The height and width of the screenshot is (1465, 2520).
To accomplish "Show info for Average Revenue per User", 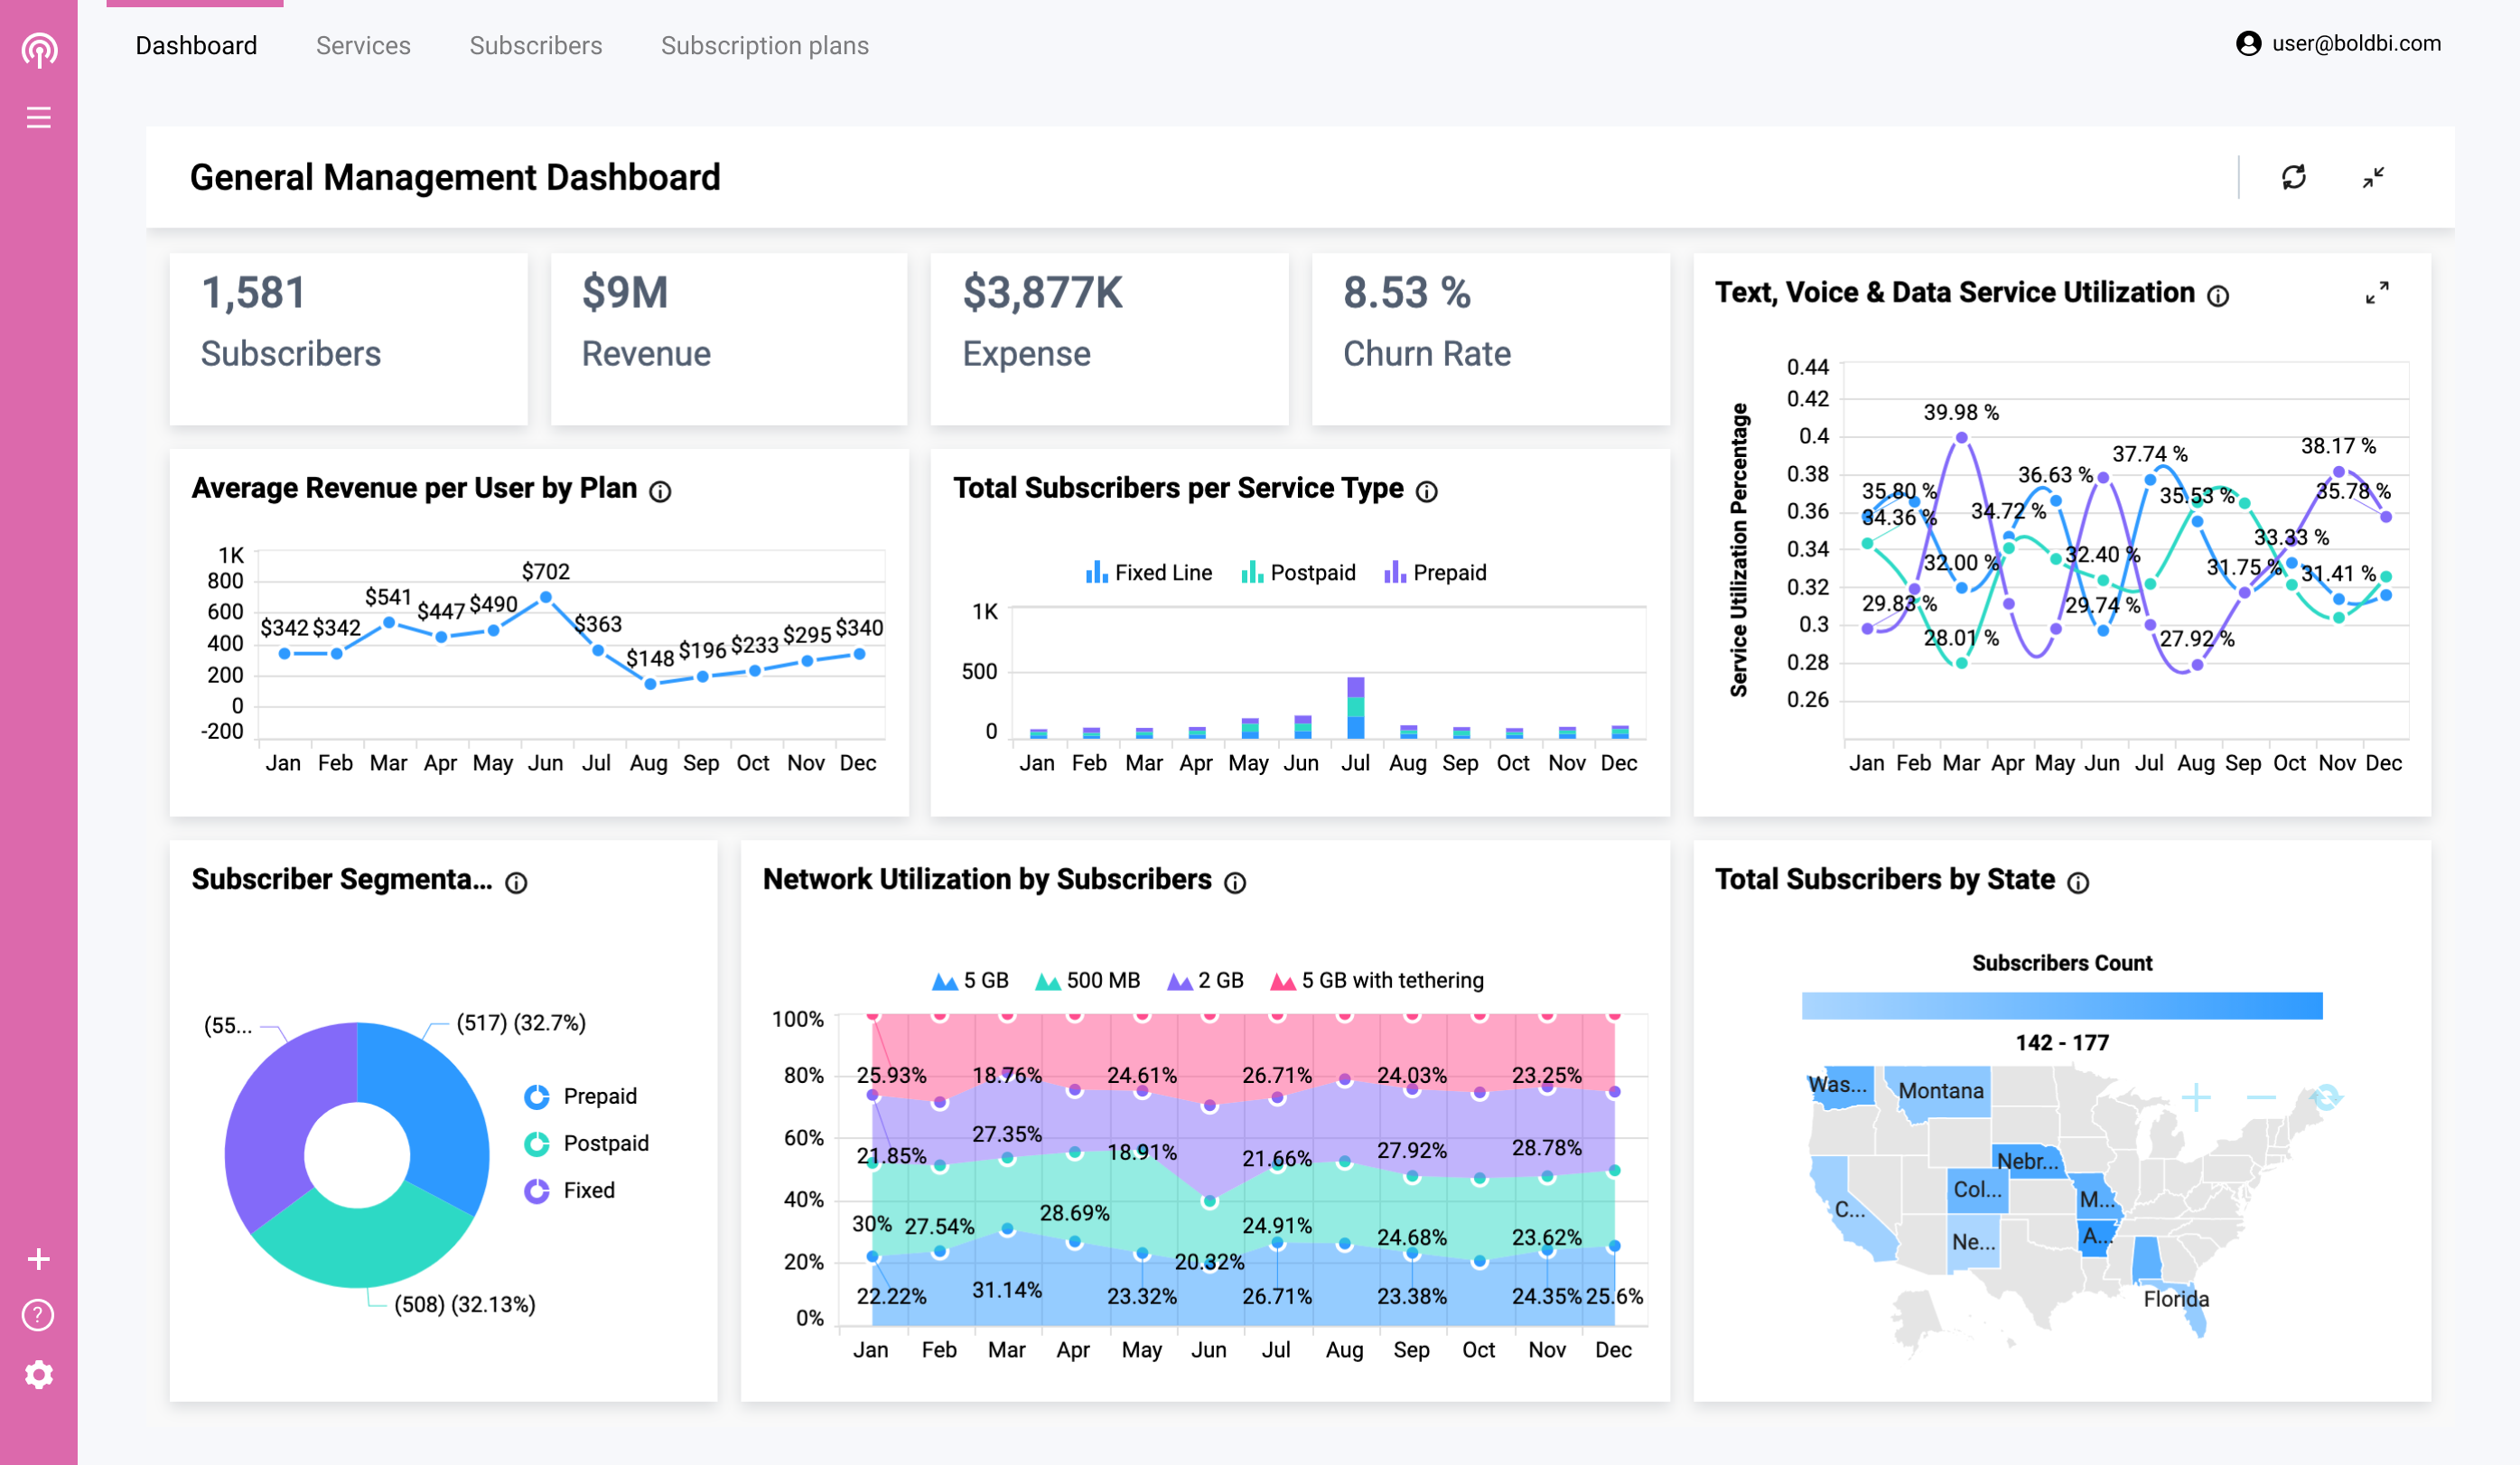I will pyautogui.click(x=660, y=491).
